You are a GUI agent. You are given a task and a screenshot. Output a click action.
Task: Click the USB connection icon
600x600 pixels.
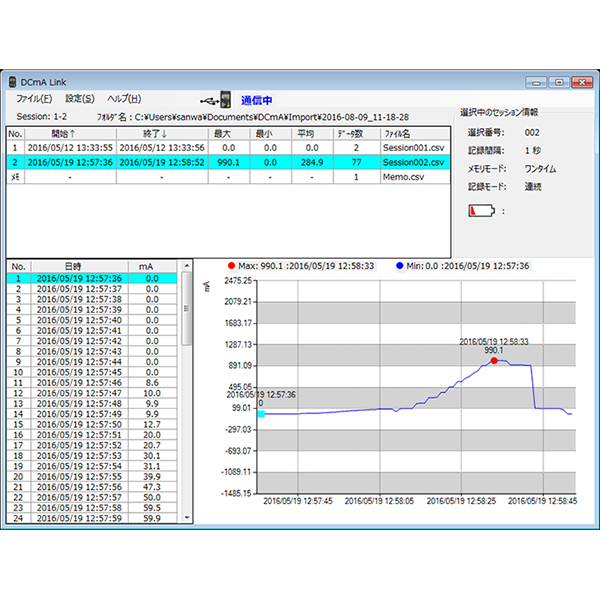pos(207,100)
